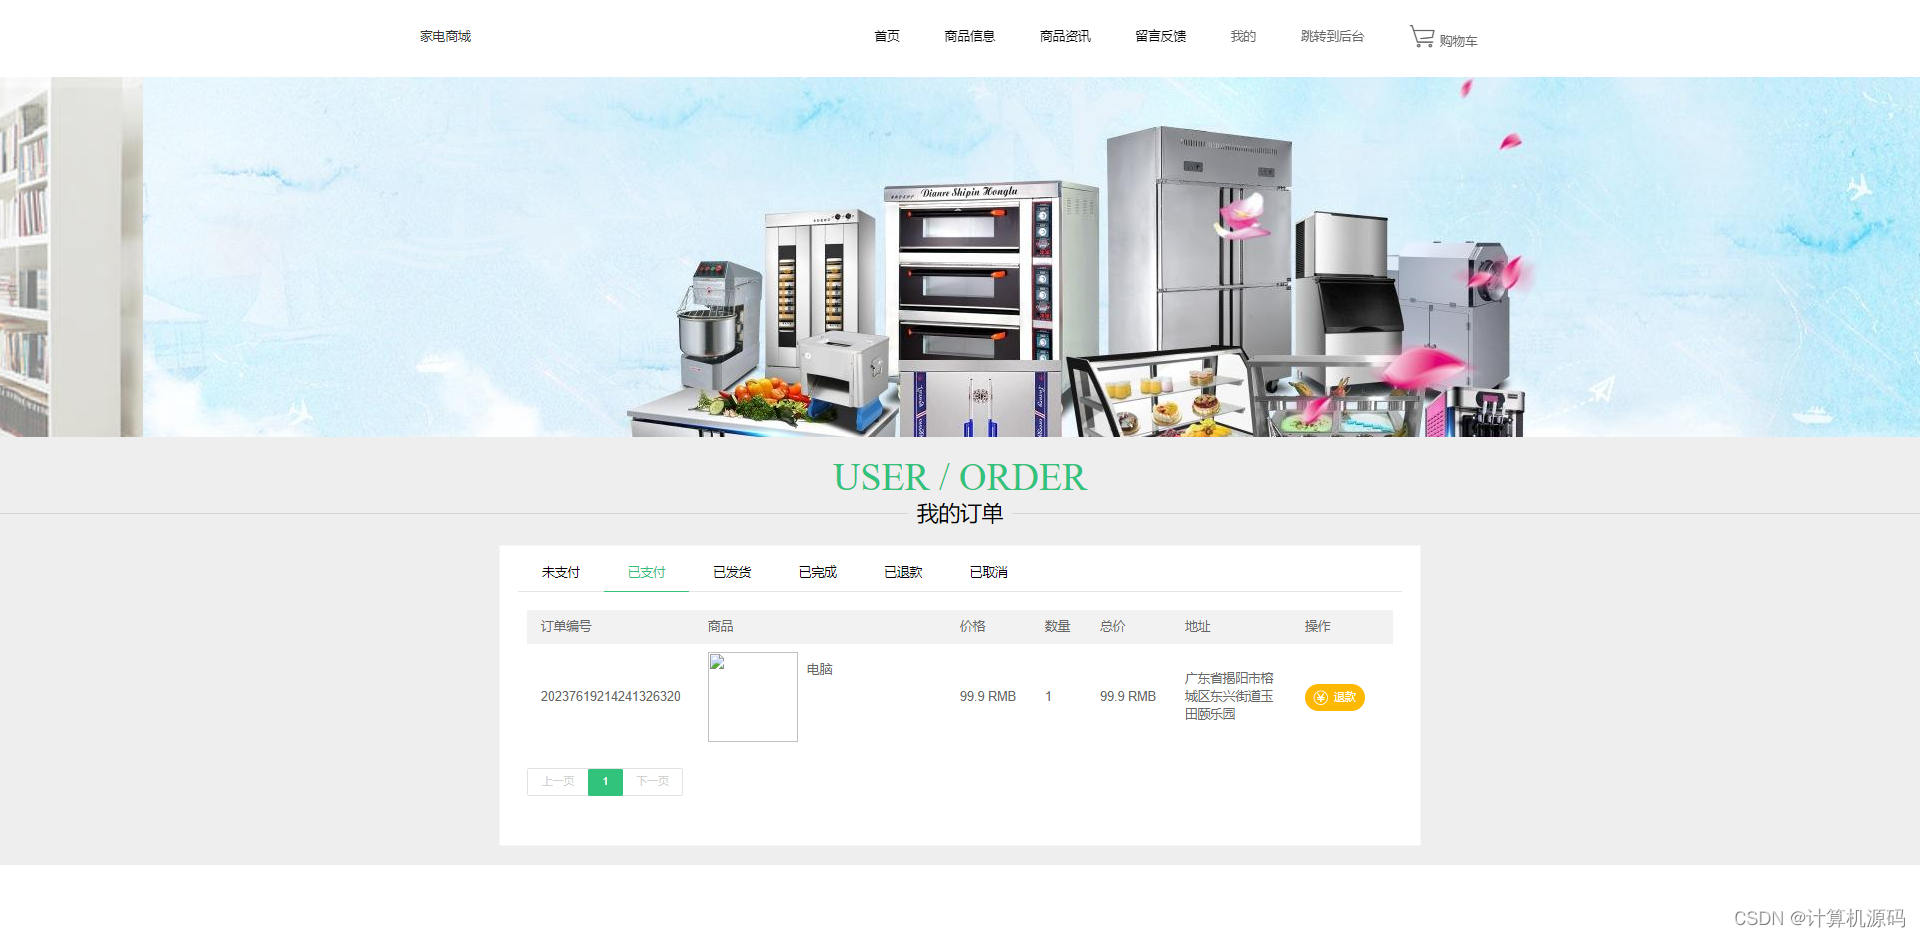Open the 留言反馈 feedback menu item
The height and width of the screenshot is (937, 1920).
pyautogui.click(x=1159, y=36)
